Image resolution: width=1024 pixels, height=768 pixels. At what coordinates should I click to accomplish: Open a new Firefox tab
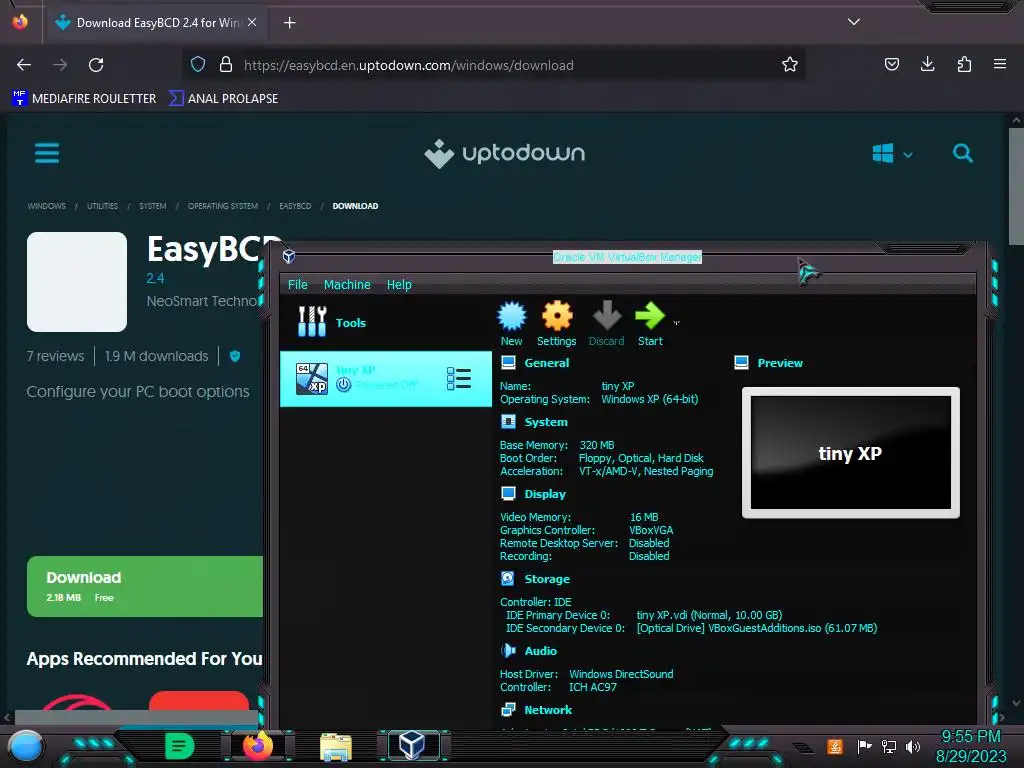click(289, 23)
